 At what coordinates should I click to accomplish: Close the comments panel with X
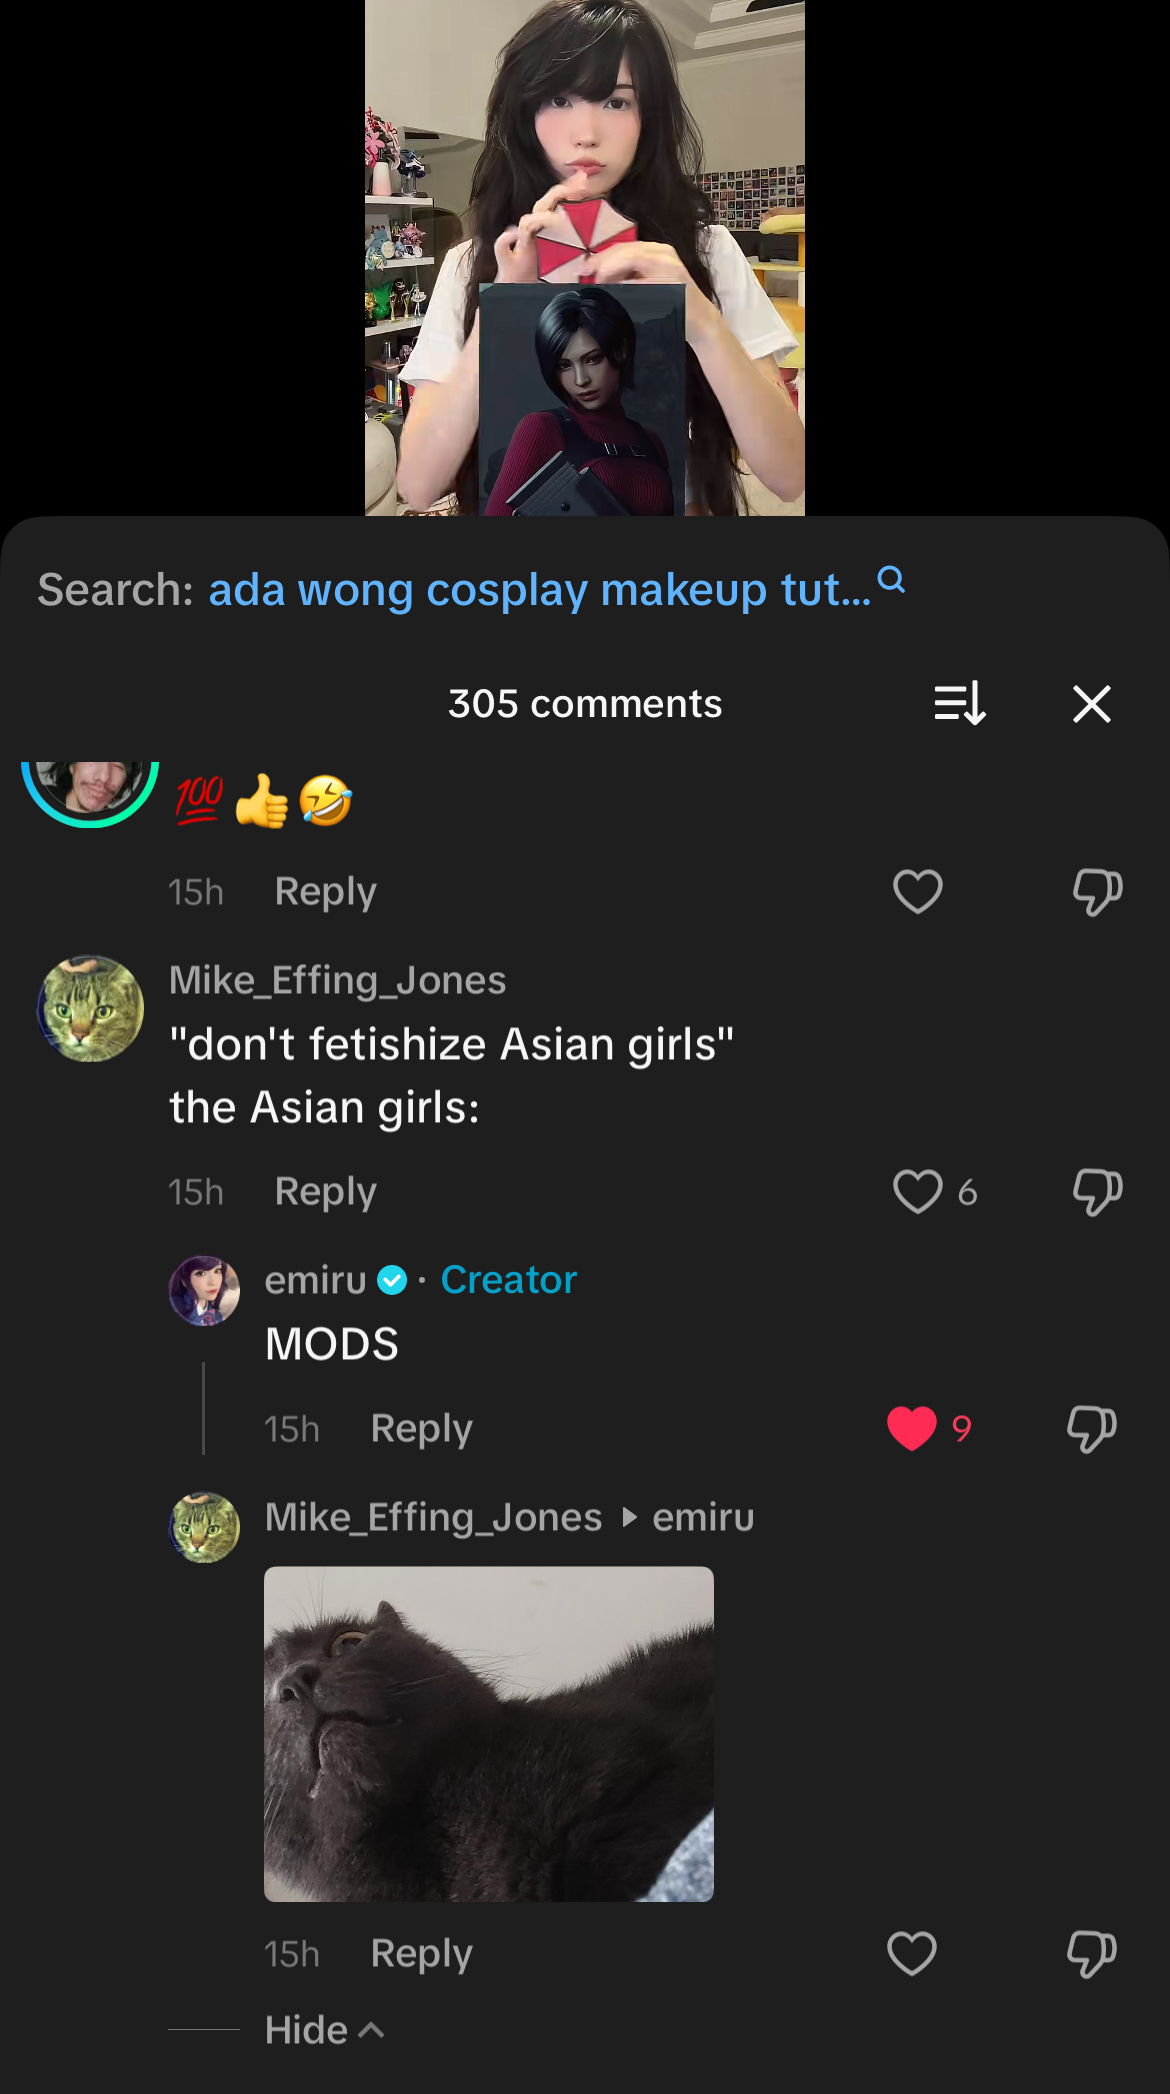(x=1091, y=704)
